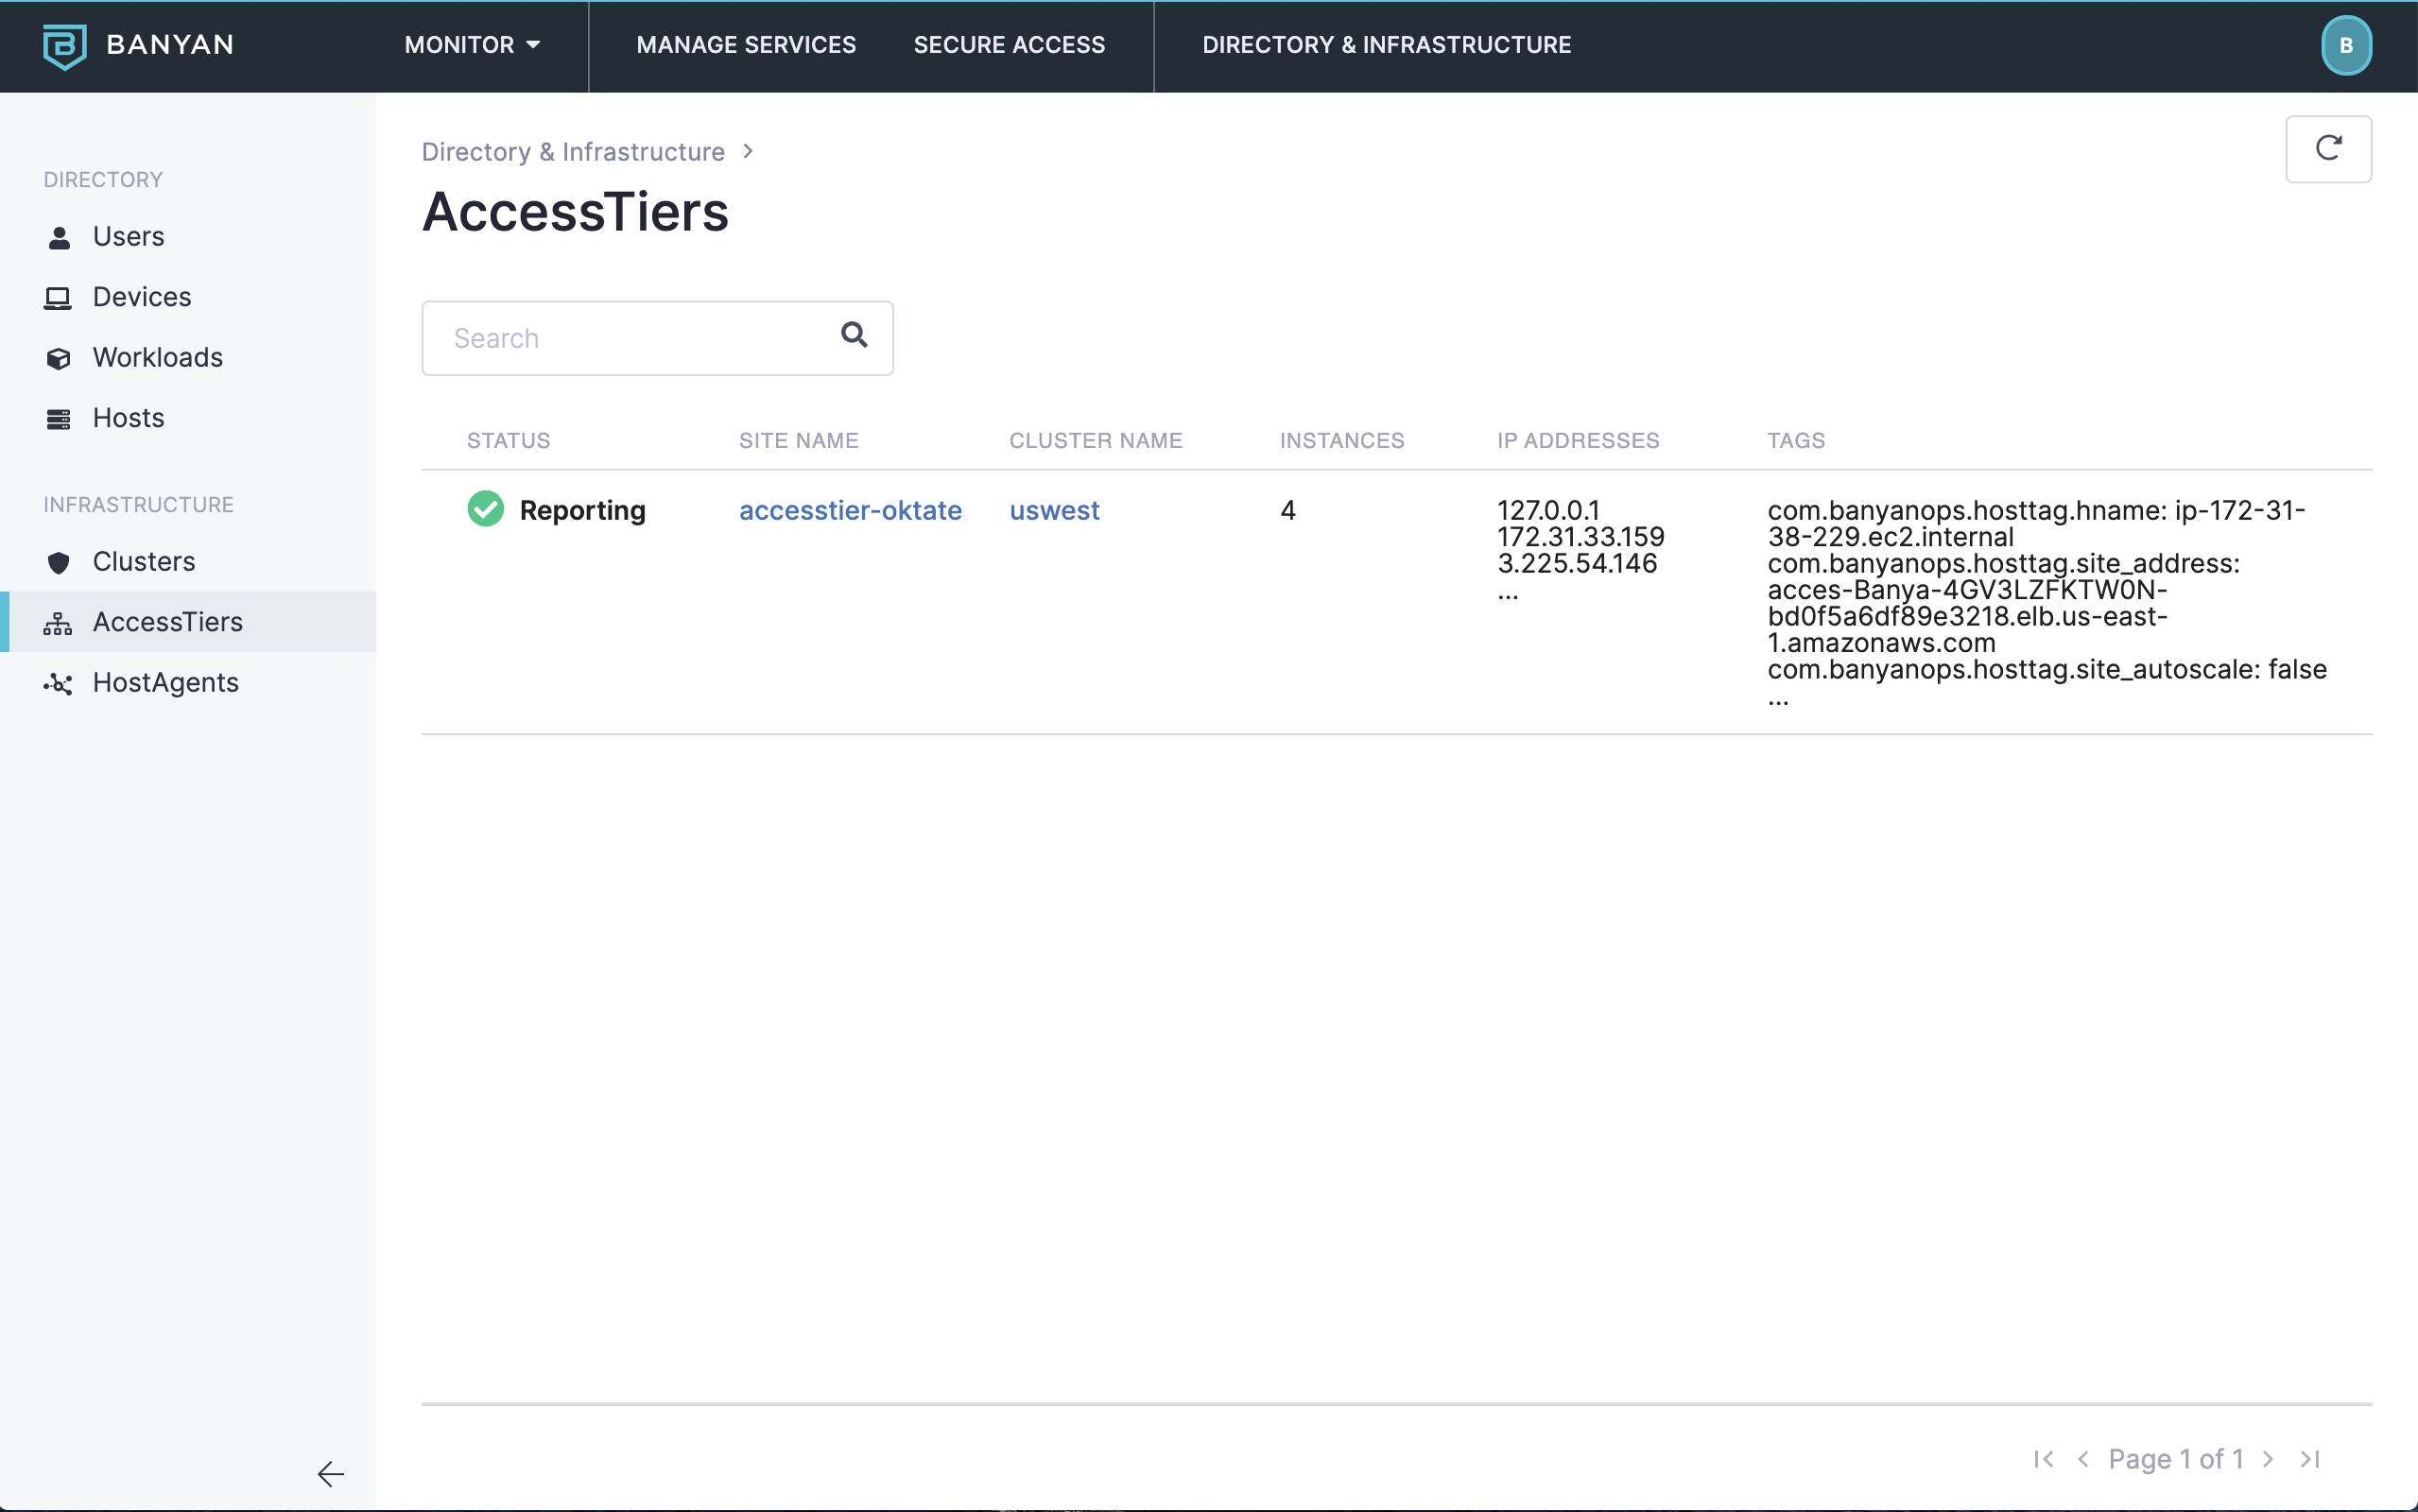2418x1512 pixels.
Task: Click the refresh icon button
Action: 2327,149
